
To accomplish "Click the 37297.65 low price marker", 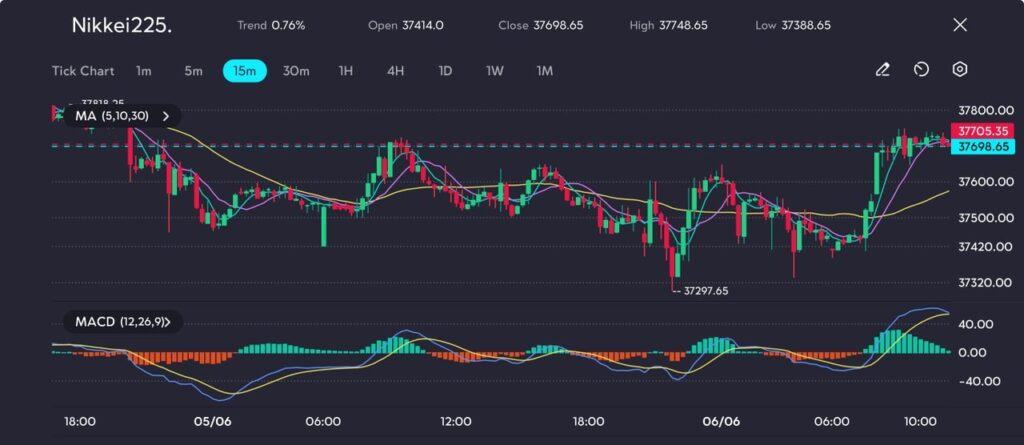I will tap(705, 291).
